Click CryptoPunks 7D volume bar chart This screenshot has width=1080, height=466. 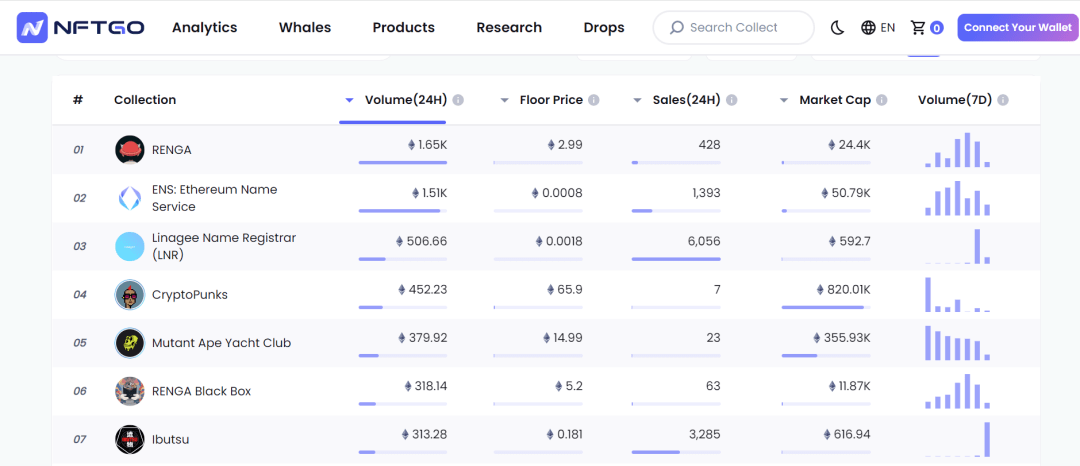coord(957,295)
